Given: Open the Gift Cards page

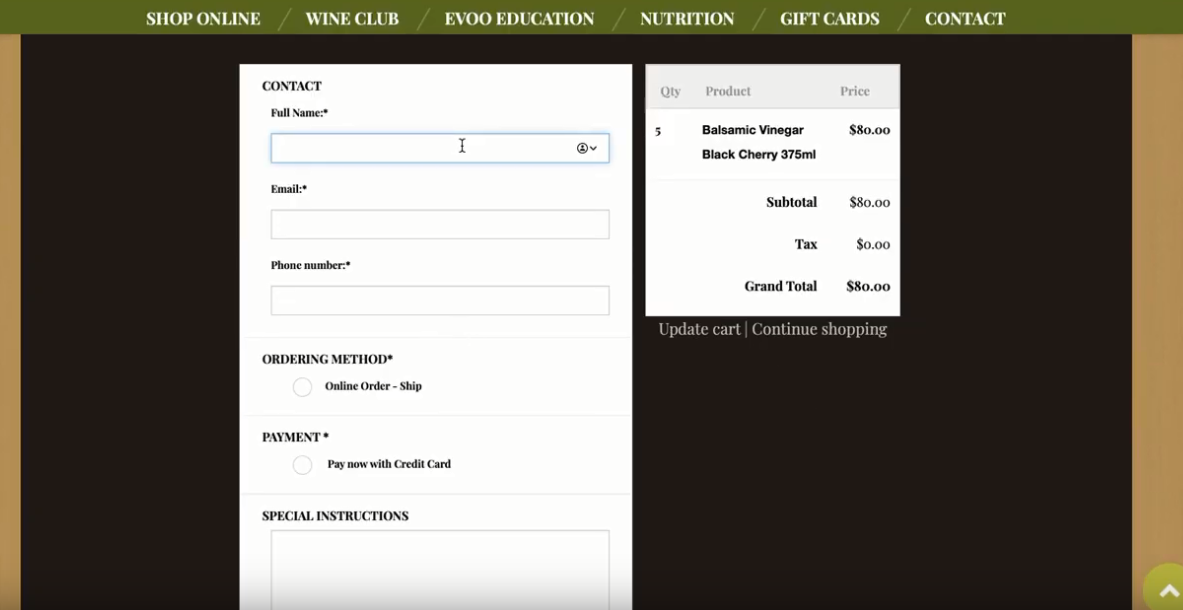Looking at the screenshot, I should (x=829, y=19).
